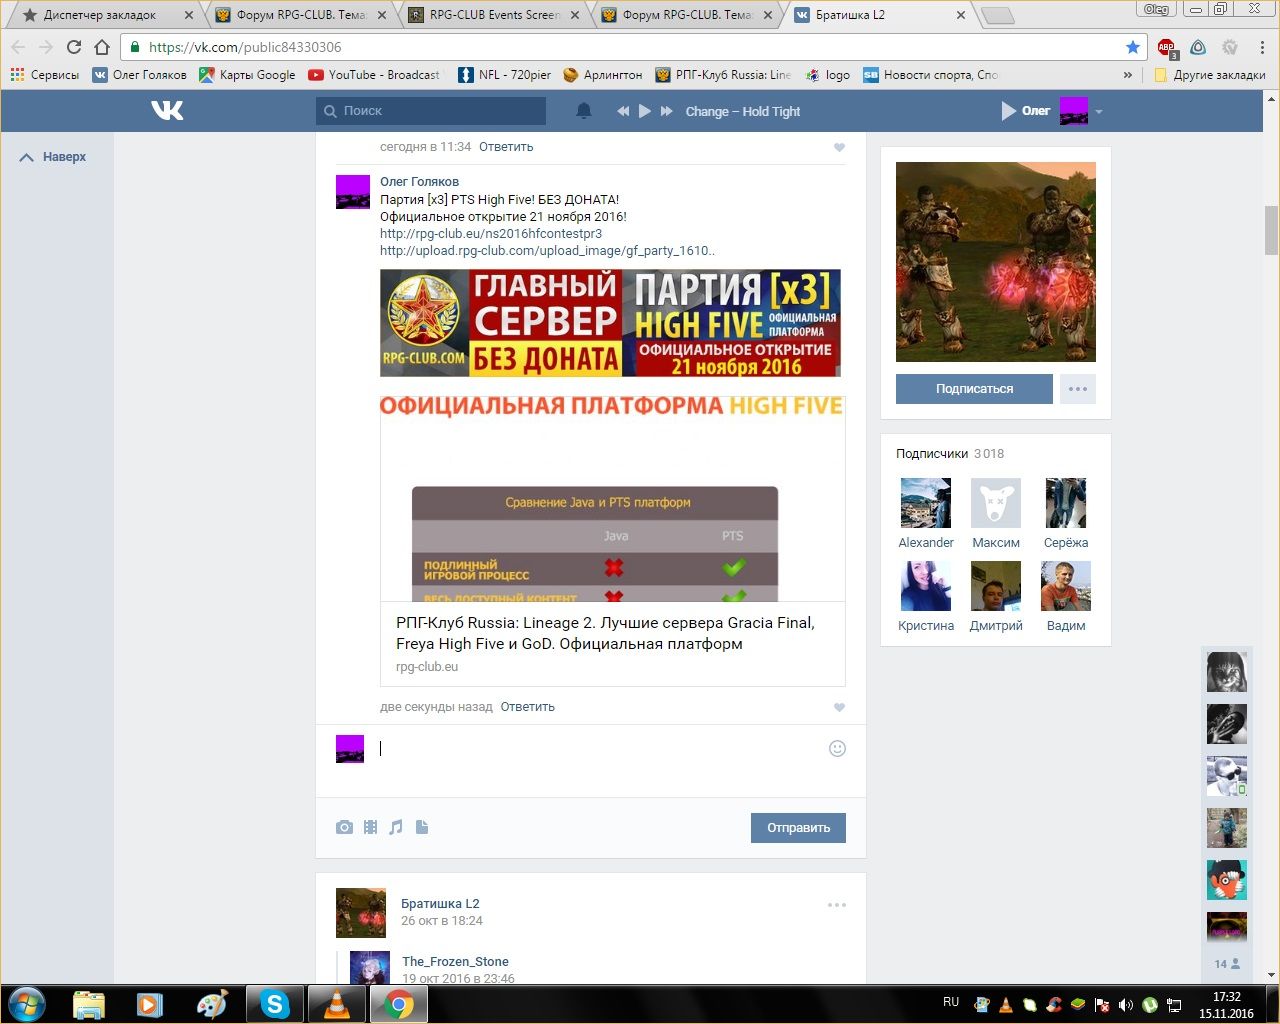
Task: Open subscriber Максим's profile
Action: coord(996,514)
